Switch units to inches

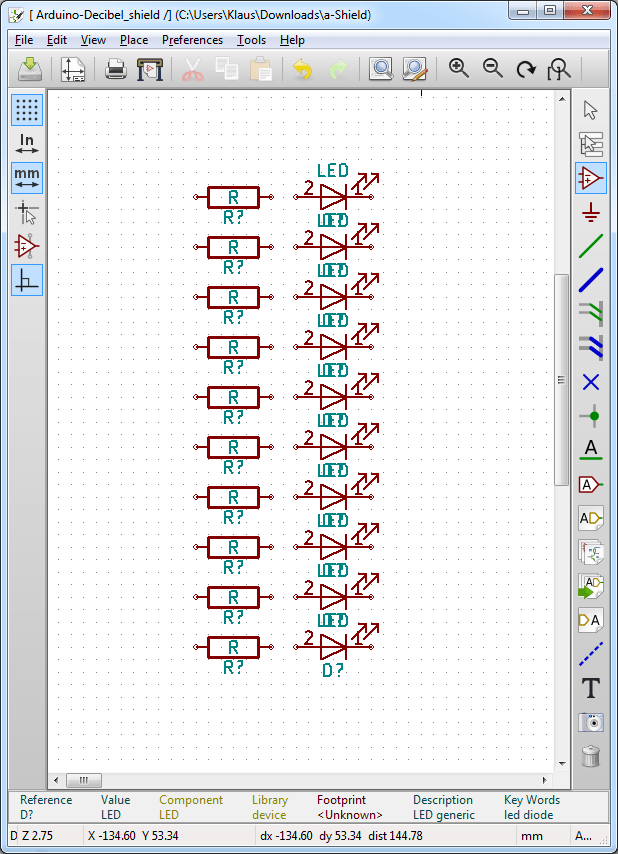coord(27,144)
